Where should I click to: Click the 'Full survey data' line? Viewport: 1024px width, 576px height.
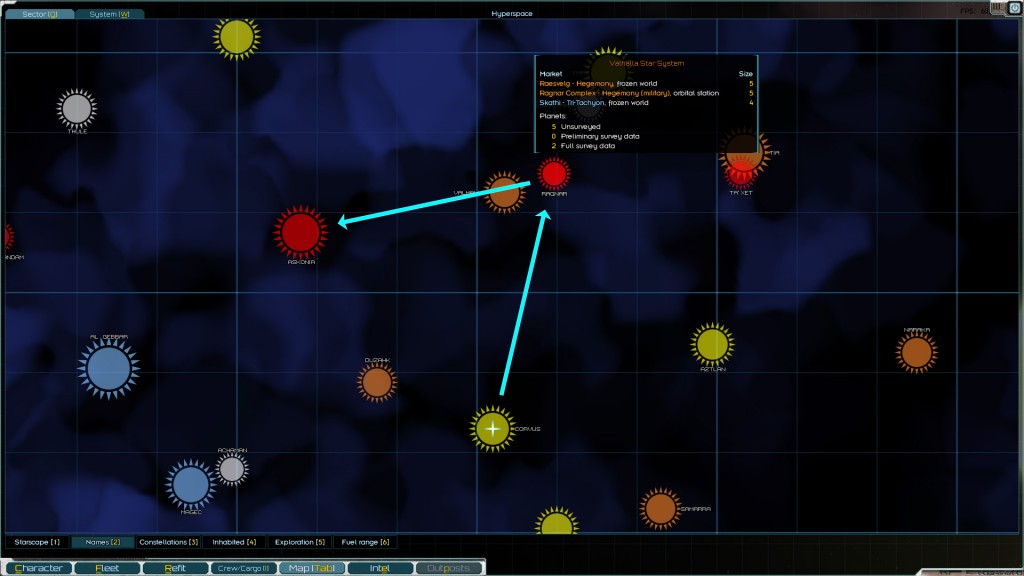coord(583,146)
